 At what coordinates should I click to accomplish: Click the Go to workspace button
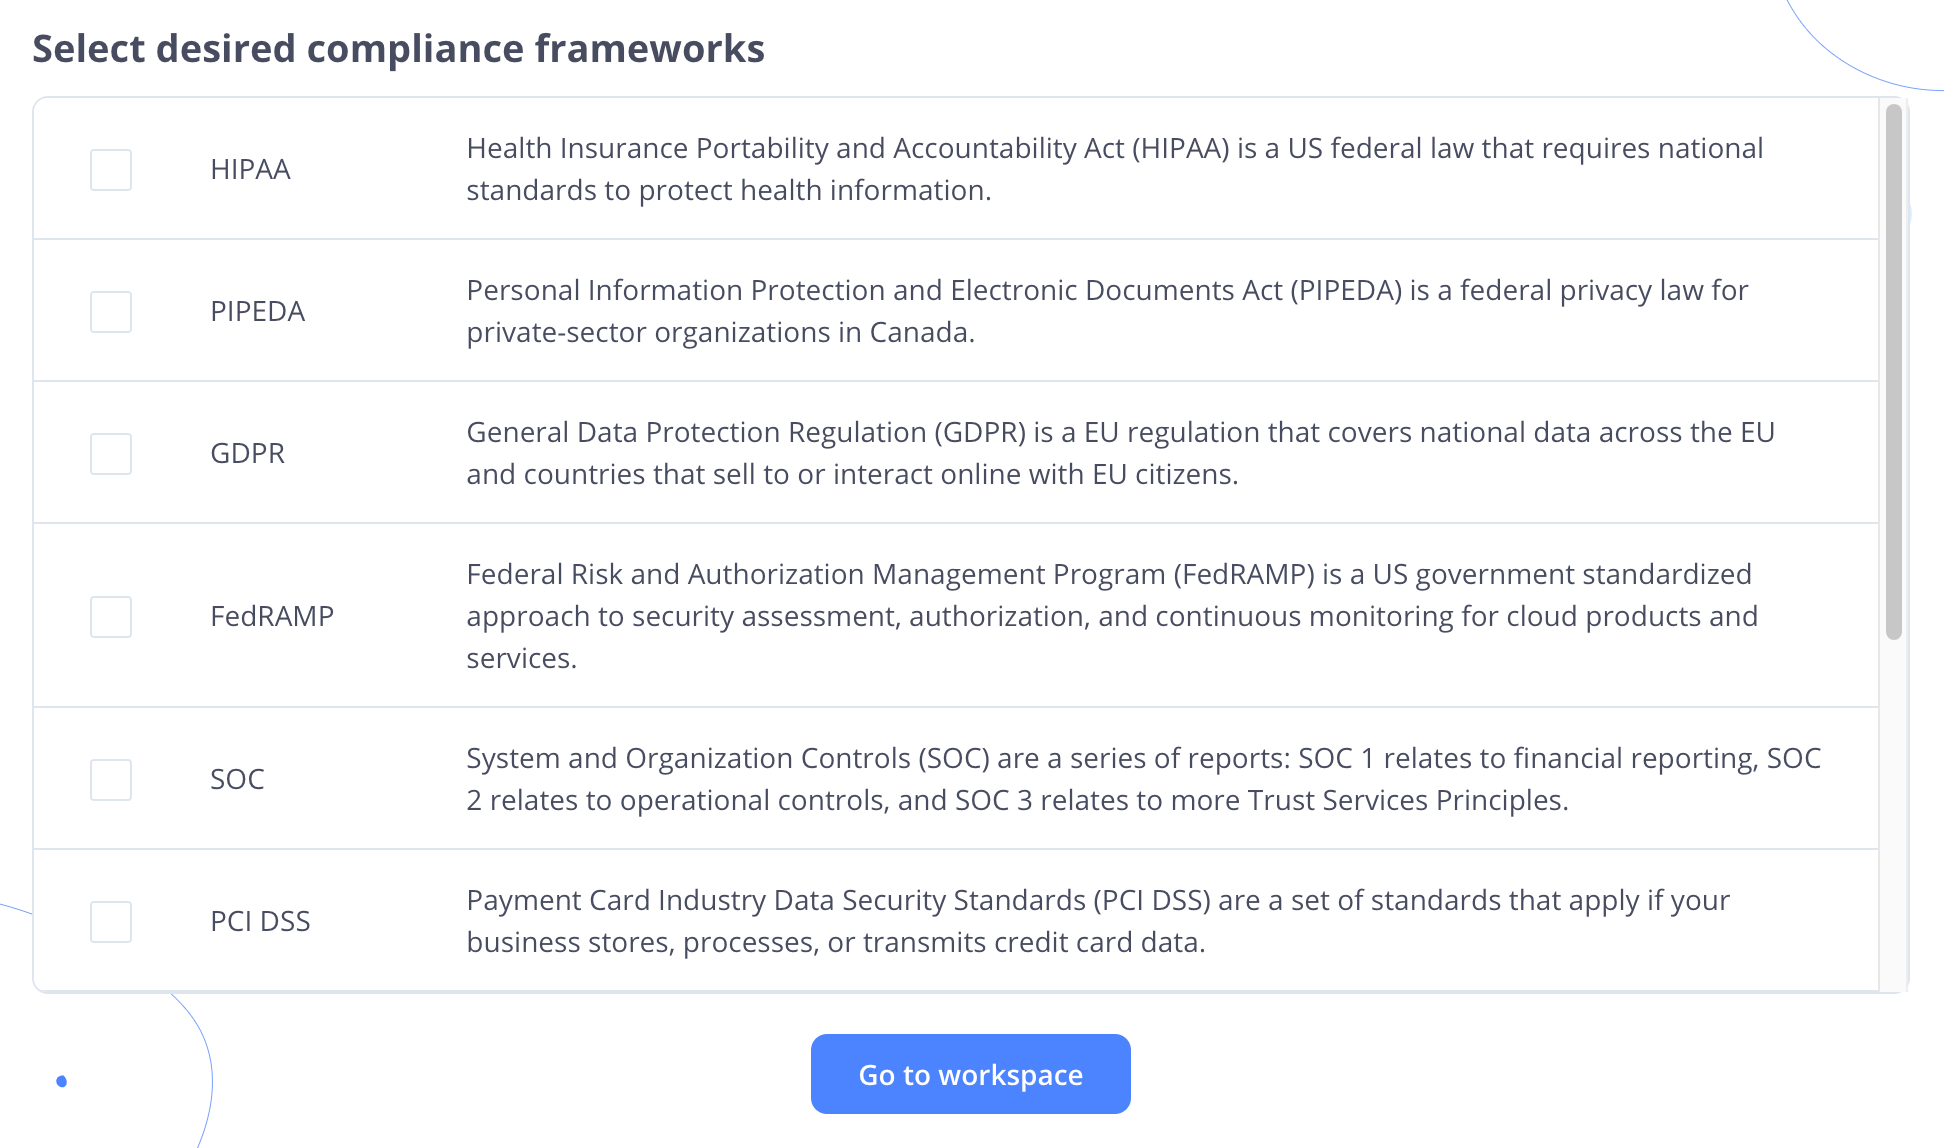coord(970,1074)
